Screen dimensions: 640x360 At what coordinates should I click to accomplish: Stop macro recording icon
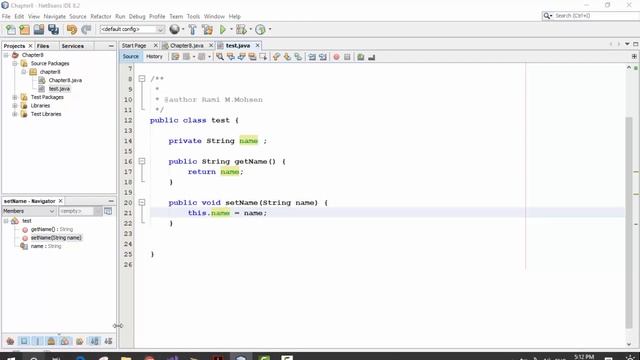(347, 57)
